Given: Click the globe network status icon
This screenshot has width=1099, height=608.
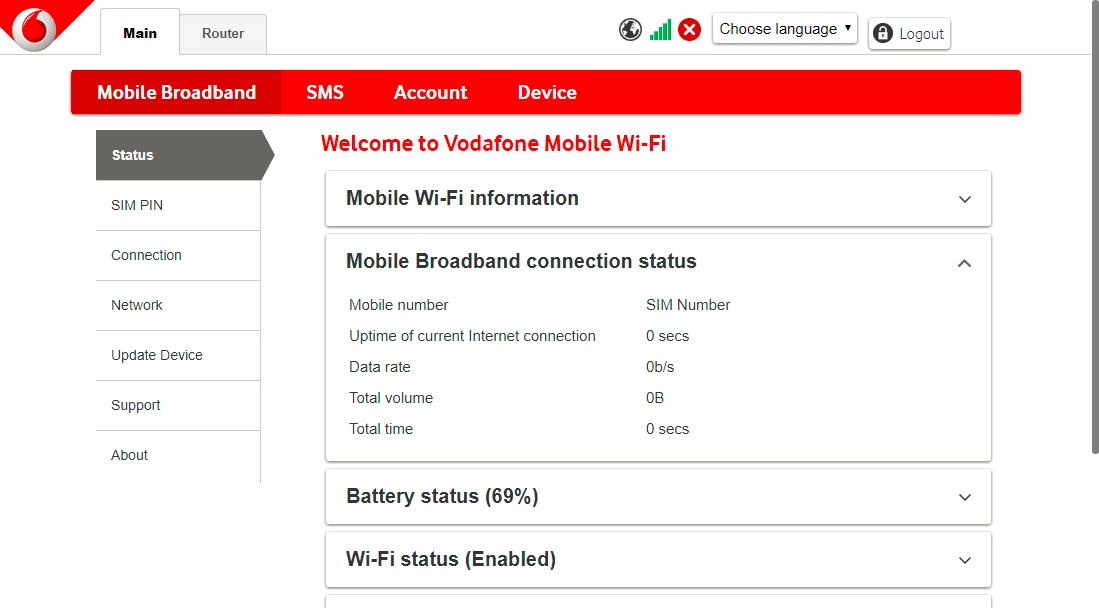Looking at the screenshot, I should [x=630, y=29].
